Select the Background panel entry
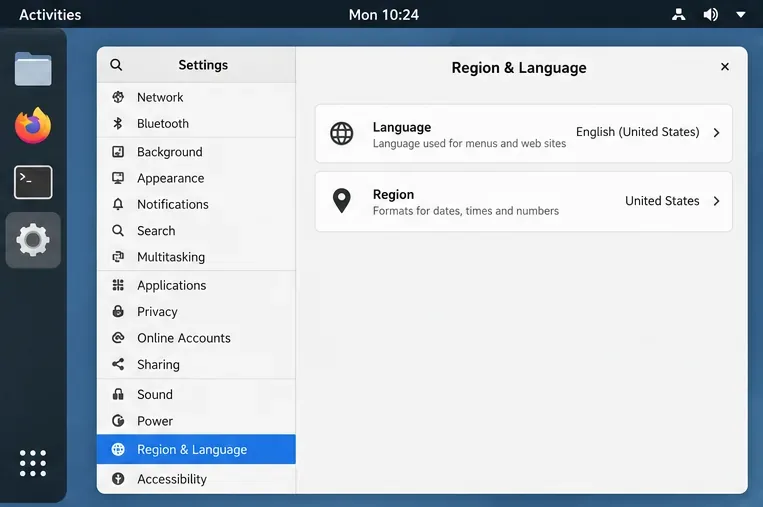 [x=196, y=151]
